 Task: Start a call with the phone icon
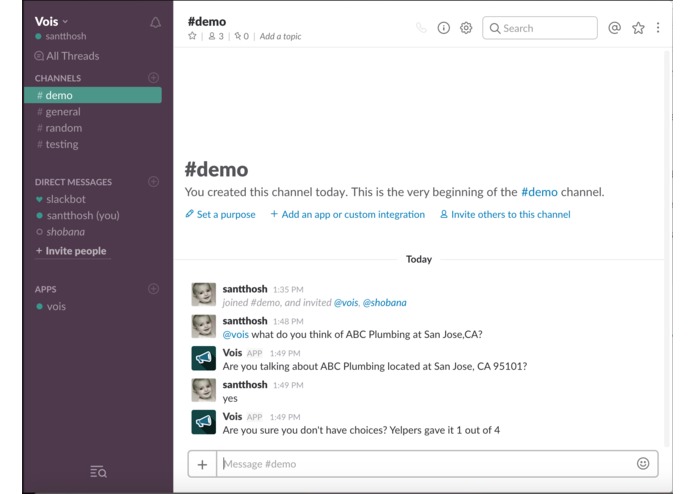421,28
